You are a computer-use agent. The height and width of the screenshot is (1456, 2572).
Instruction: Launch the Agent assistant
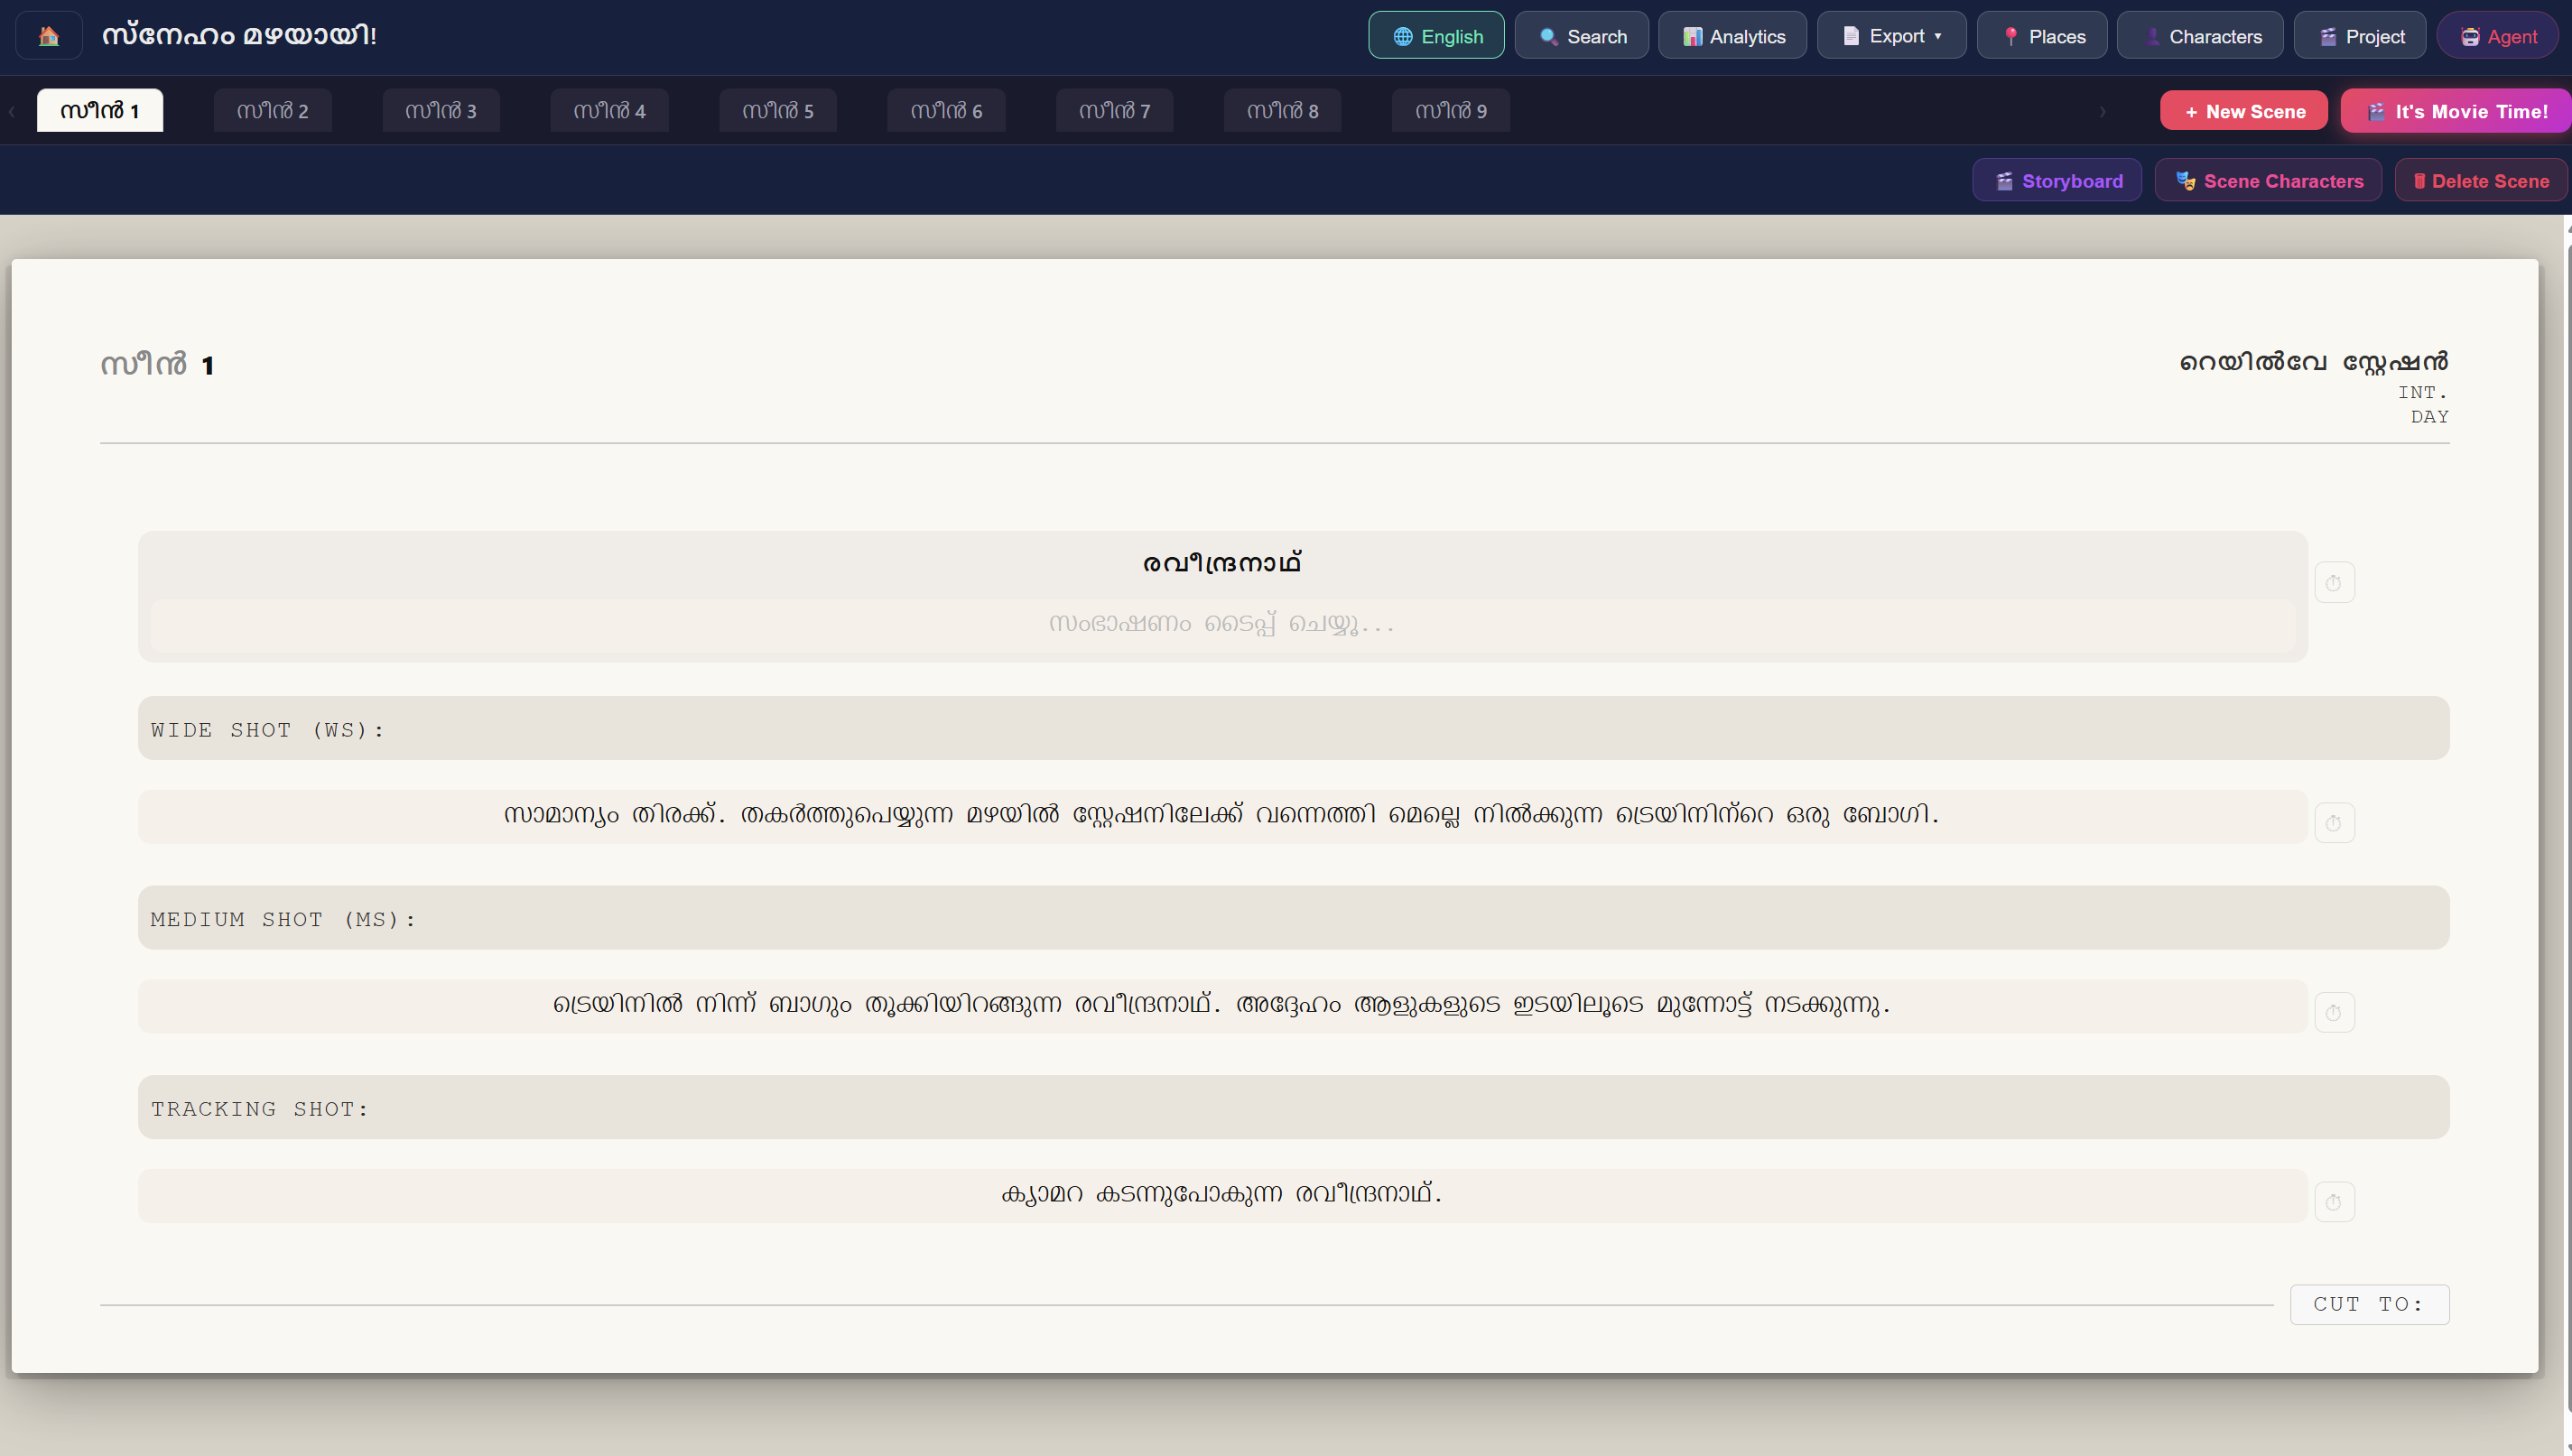pos(2497,36)
